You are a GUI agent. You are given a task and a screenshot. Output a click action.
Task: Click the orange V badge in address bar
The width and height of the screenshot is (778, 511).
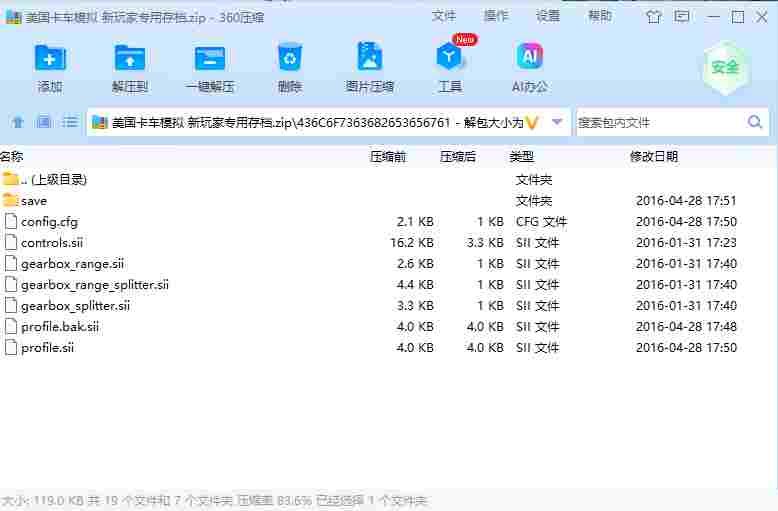tap(532, 122)
